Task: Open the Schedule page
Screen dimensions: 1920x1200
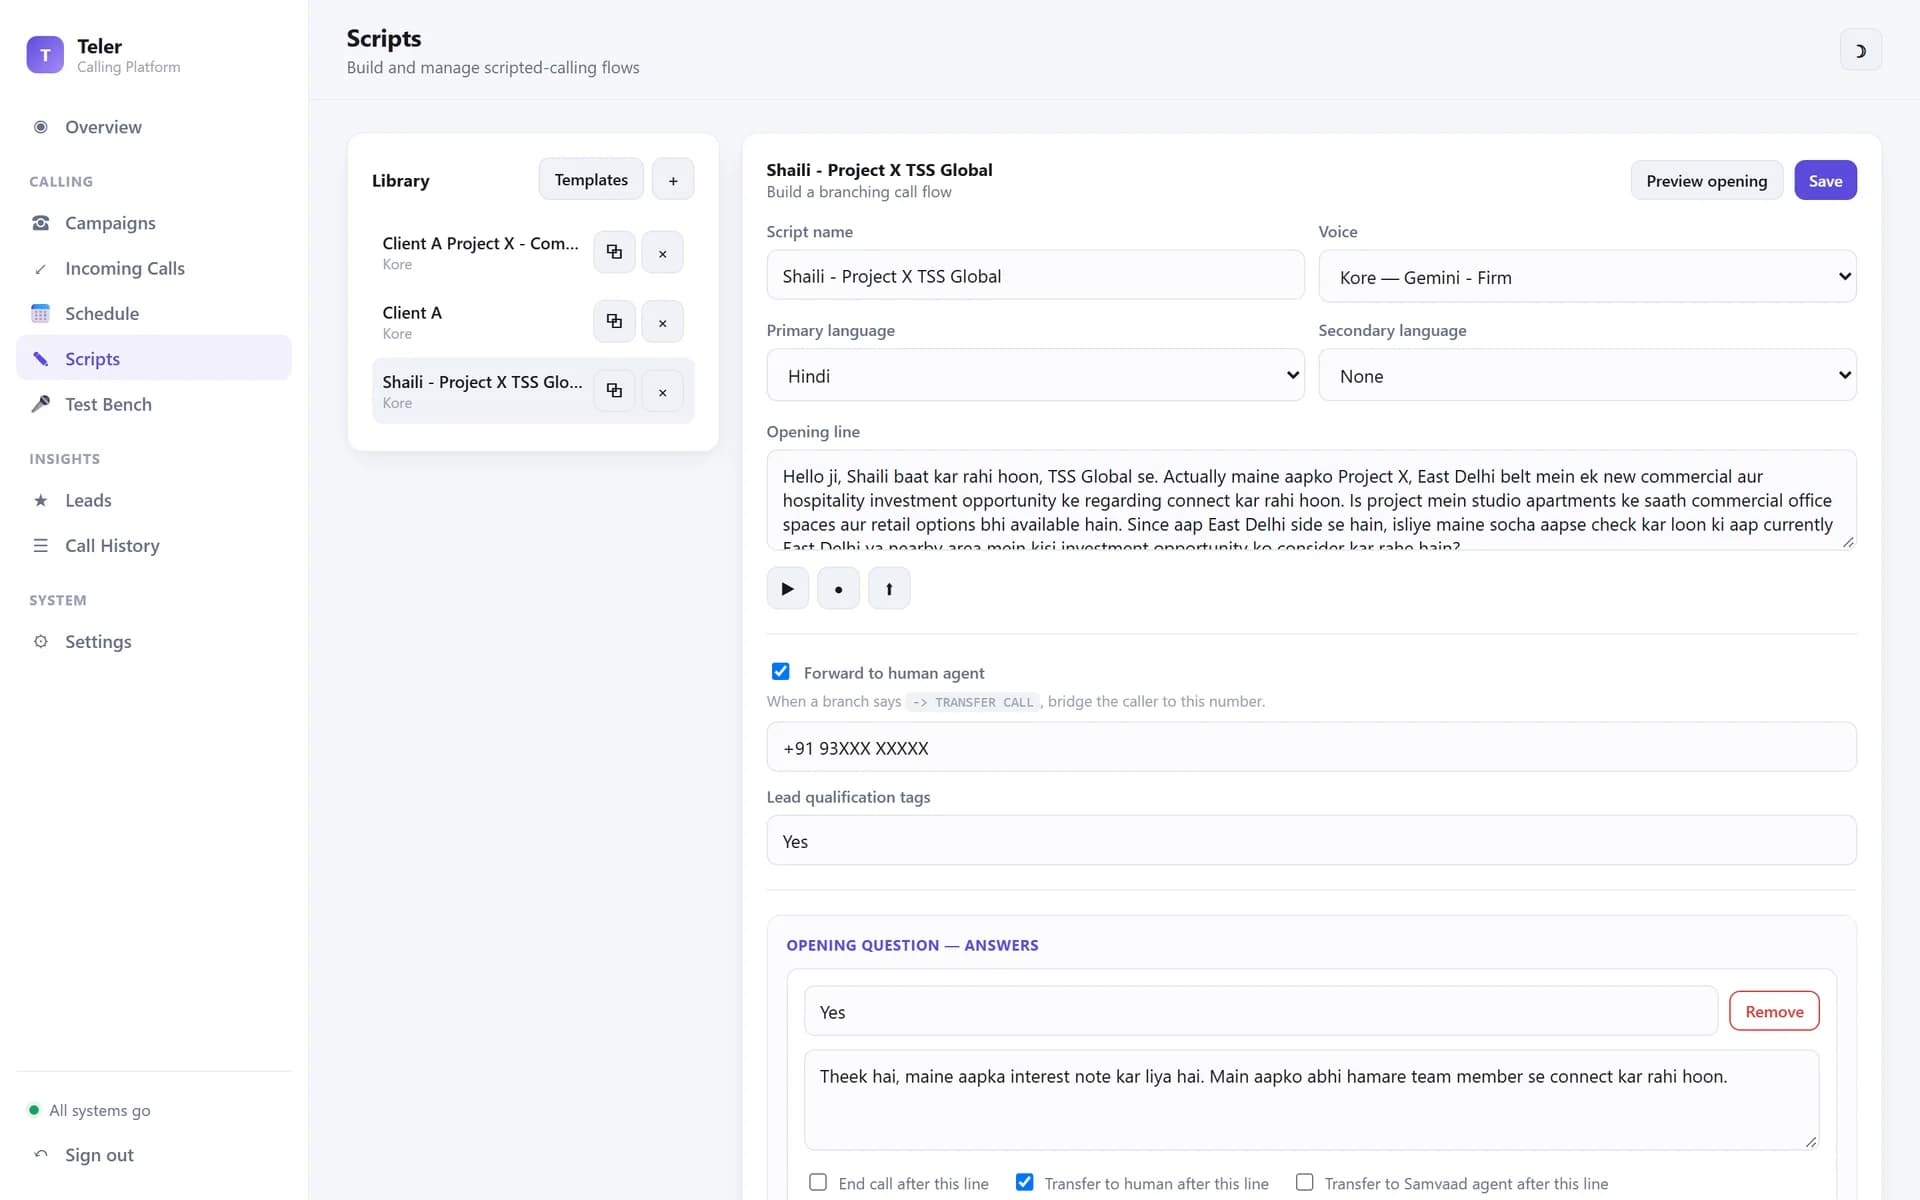Action: 154,313
